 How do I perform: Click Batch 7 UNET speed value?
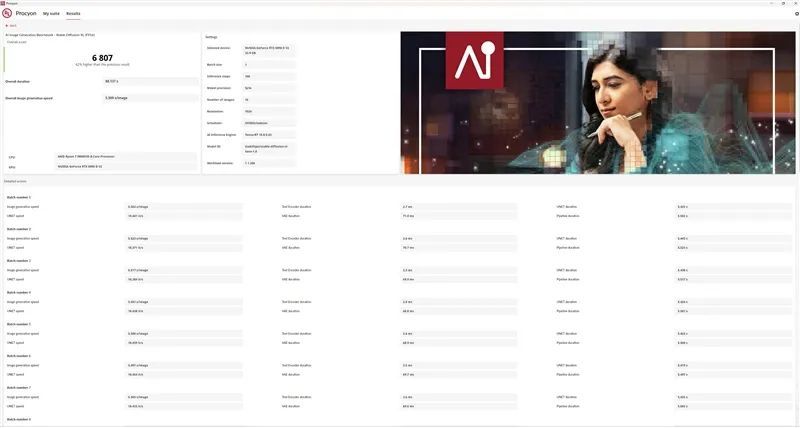pos(184,407)
